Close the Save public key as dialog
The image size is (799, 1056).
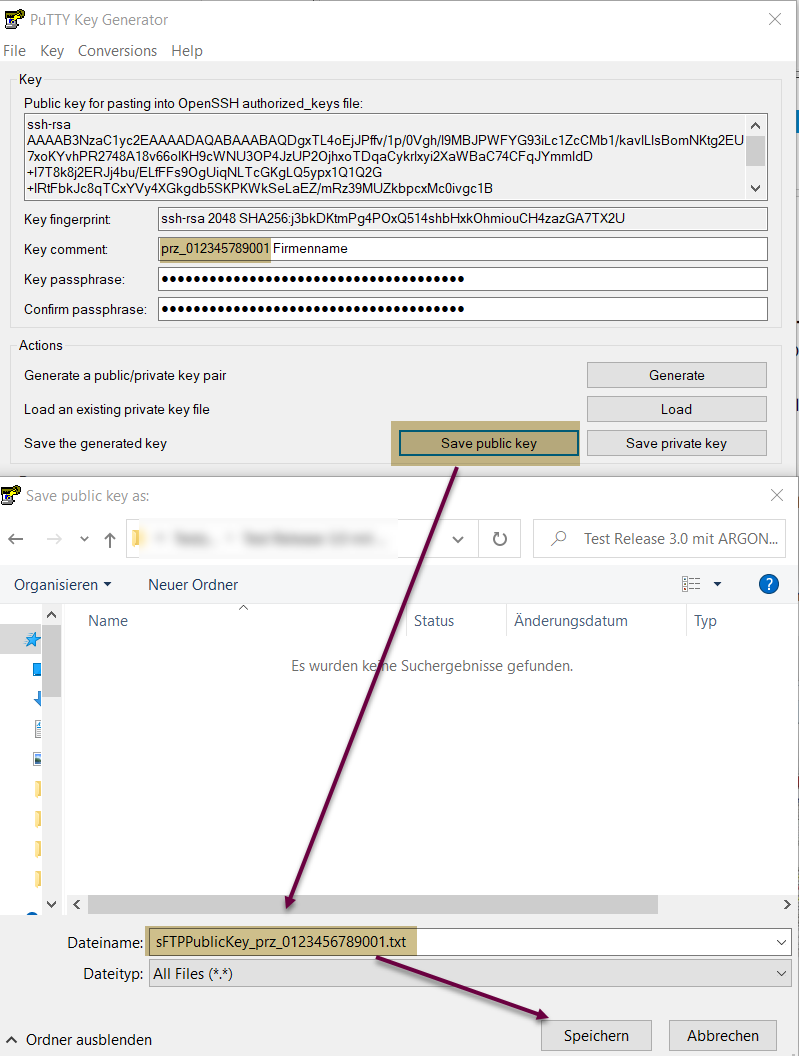pos(777,495)
